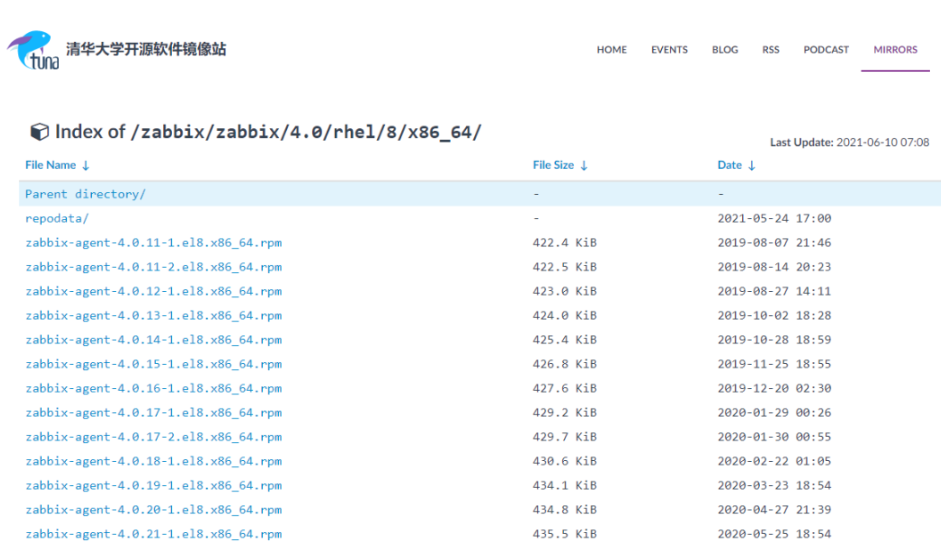The height and width of the screenshot is (557, 941).
Task: Click the TUNA fish logo
Action: point(33,50)
